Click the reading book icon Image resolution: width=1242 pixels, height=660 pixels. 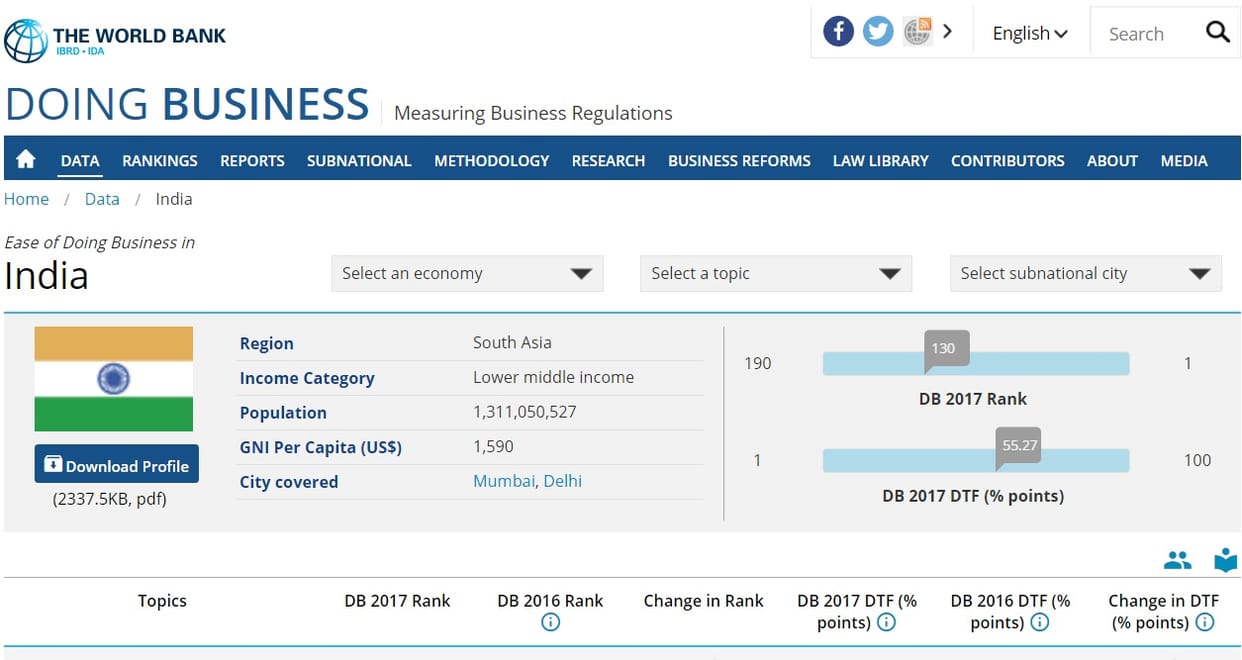tap(1225, 560)
